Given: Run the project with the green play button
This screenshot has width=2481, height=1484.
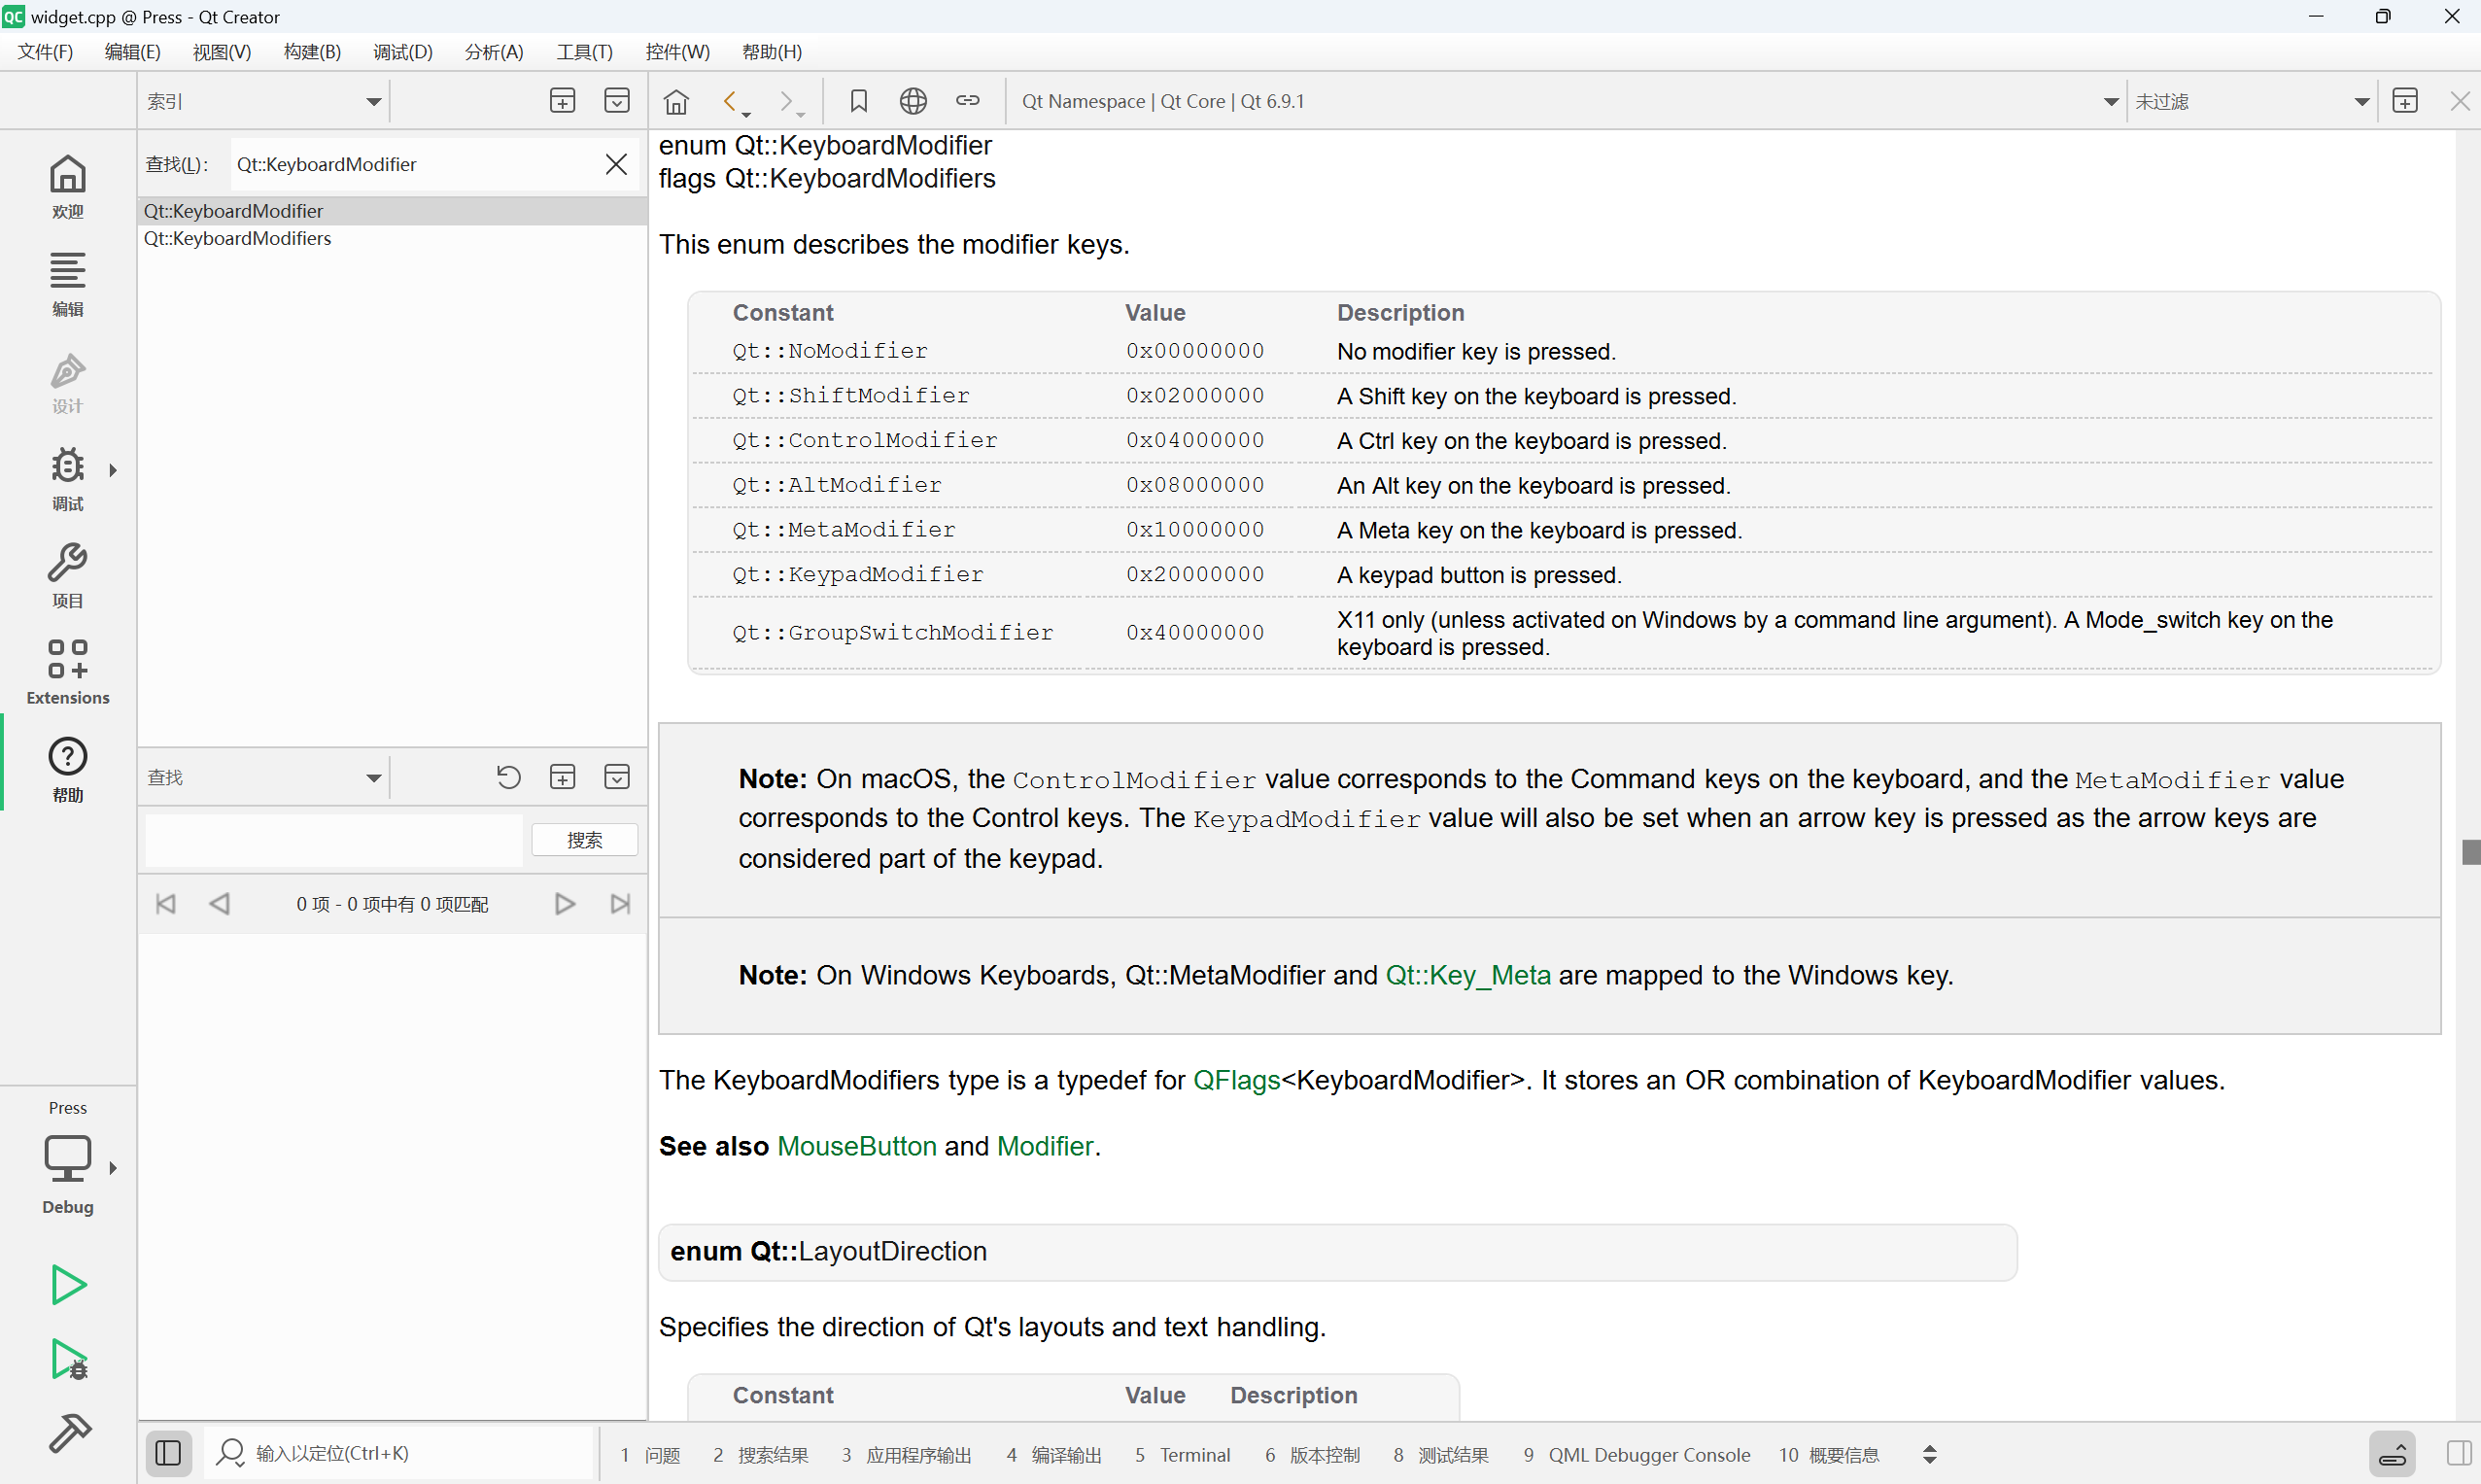Looking at the screenshot, I should (68, 1285).
